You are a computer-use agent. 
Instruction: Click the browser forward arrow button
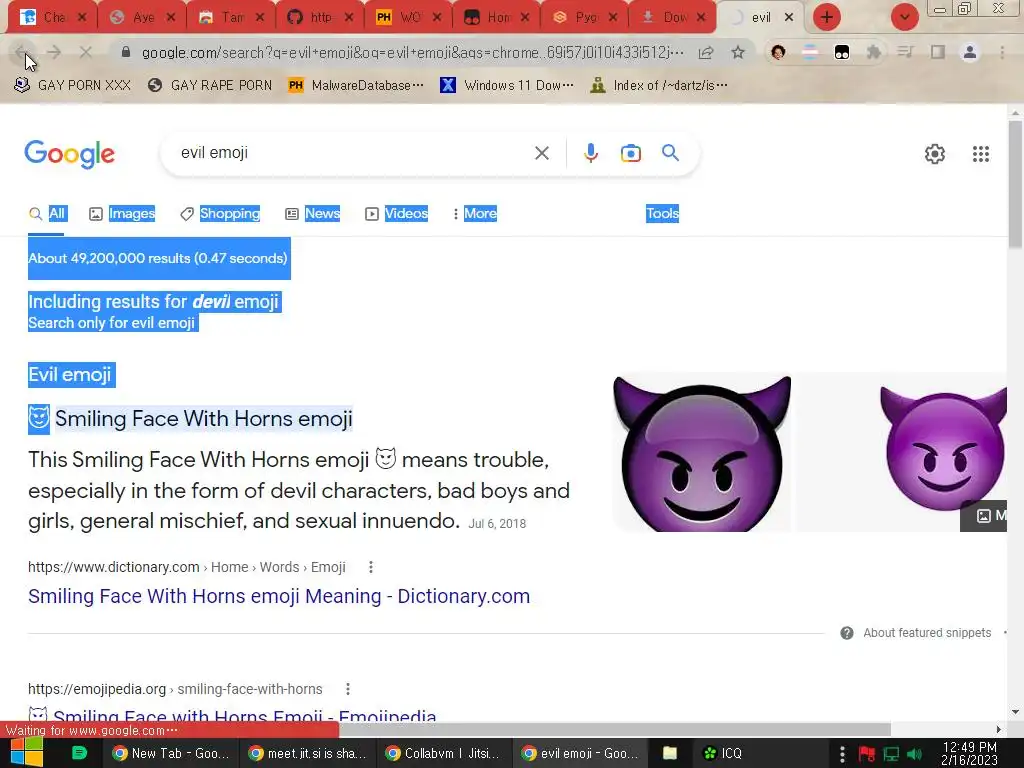(x=54, y=52)
